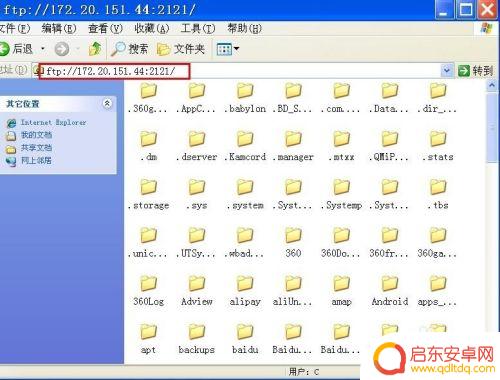Select the apt folder
Screen dimensions: 500x380
[x=148, y=339]
